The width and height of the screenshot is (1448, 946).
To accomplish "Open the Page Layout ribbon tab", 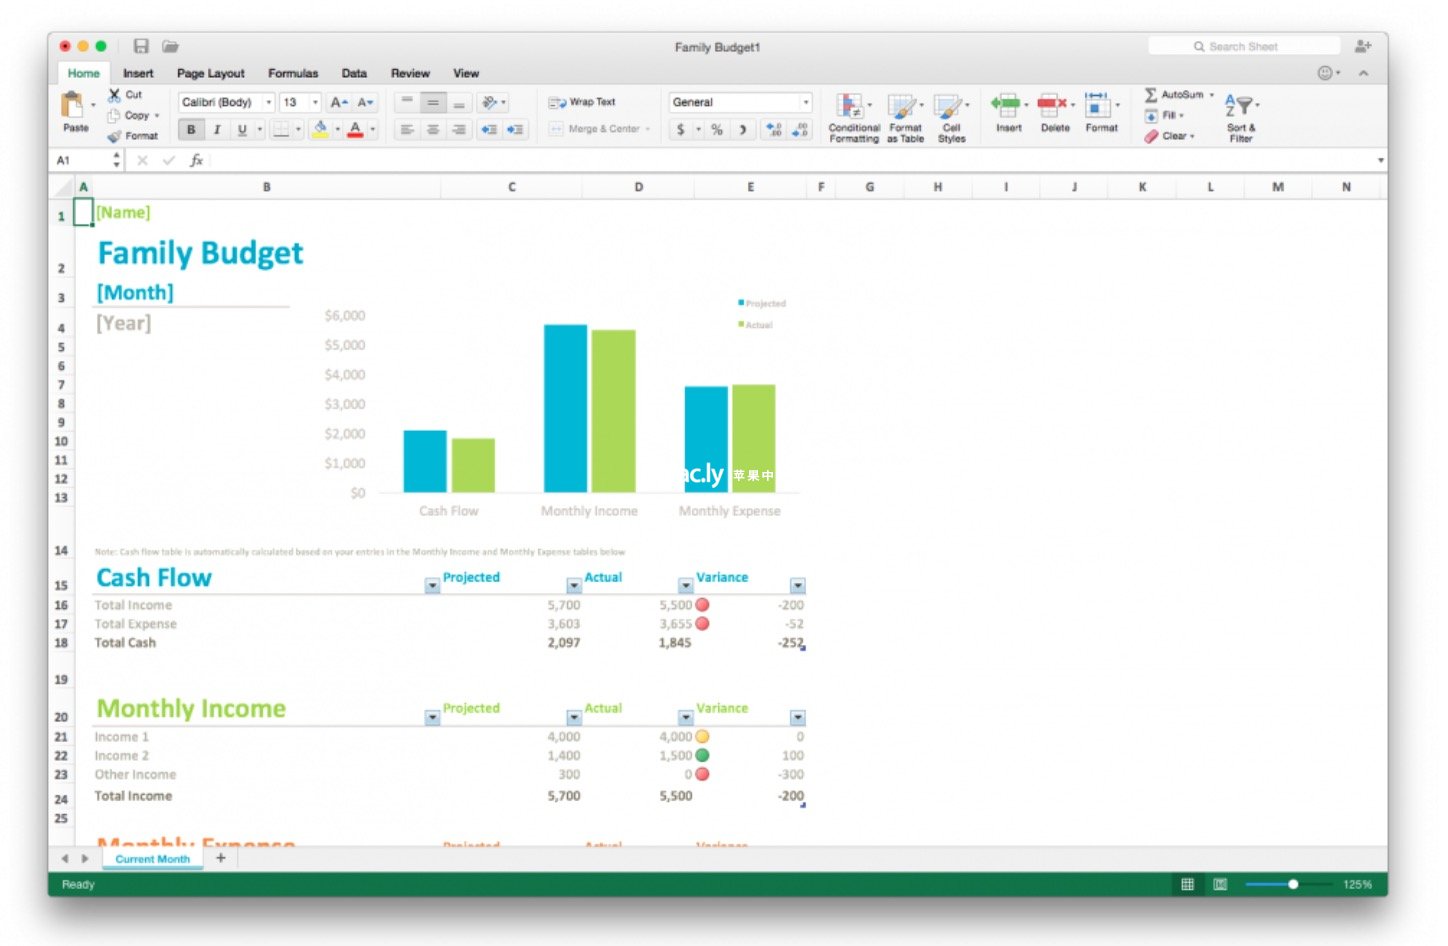I will pos(211,73).
